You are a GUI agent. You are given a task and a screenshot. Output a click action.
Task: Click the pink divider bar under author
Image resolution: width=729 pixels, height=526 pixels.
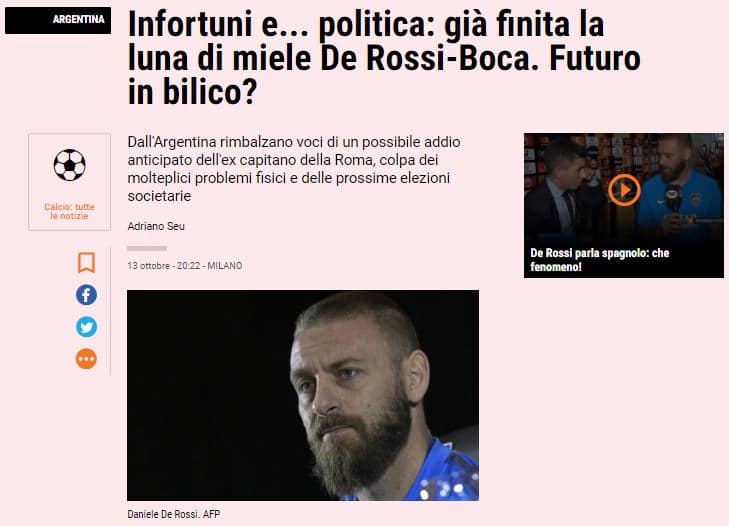tap(147, 248)
